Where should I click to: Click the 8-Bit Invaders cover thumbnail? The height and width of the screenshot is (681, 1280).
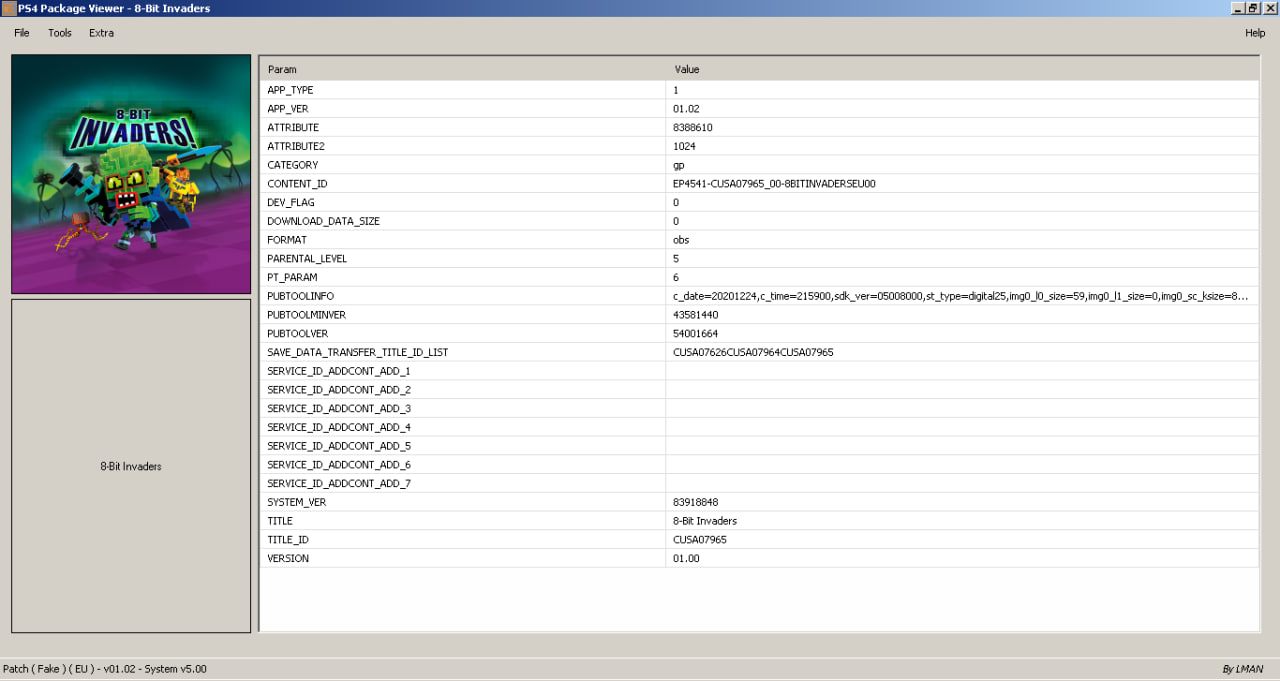pos(131,174)
